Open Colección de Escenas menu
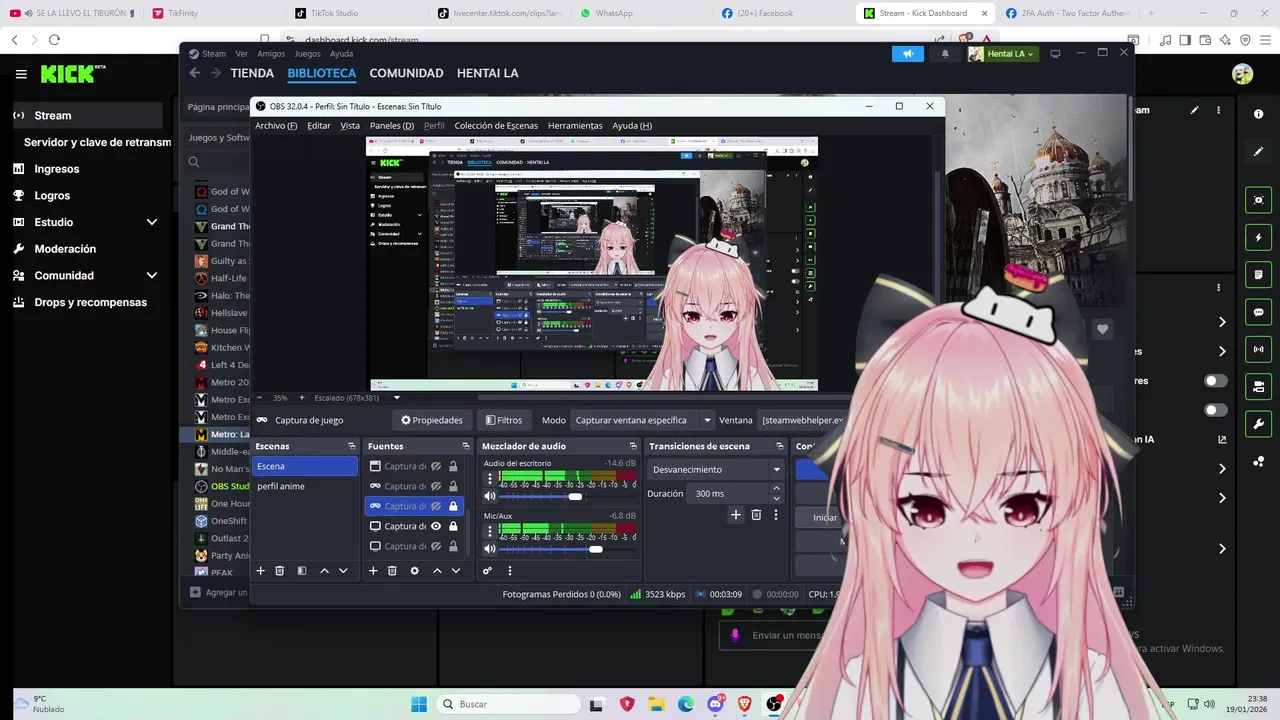Screen dimensions: 1280x720 click(x=496, y=126)
